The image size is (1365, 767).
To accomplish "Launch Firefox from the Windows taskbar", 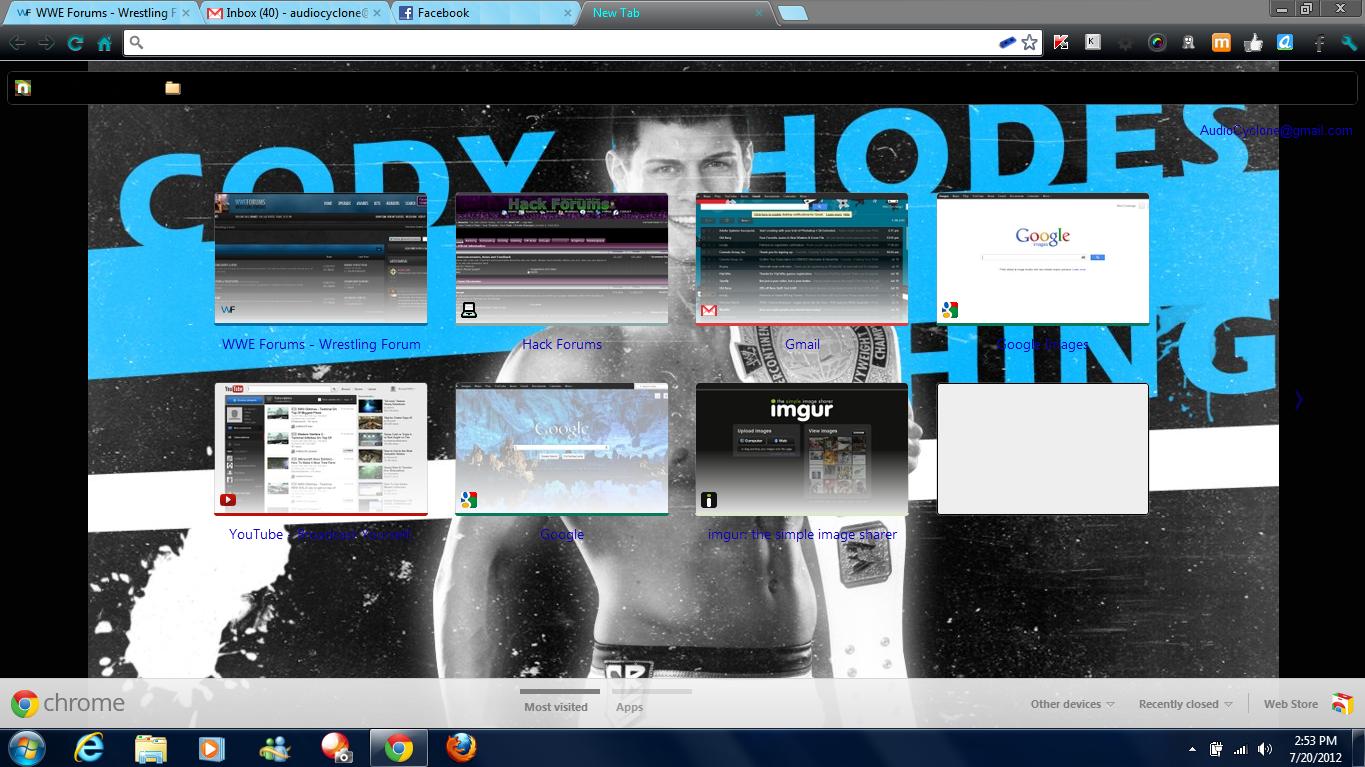I will (x=460, y=747).
